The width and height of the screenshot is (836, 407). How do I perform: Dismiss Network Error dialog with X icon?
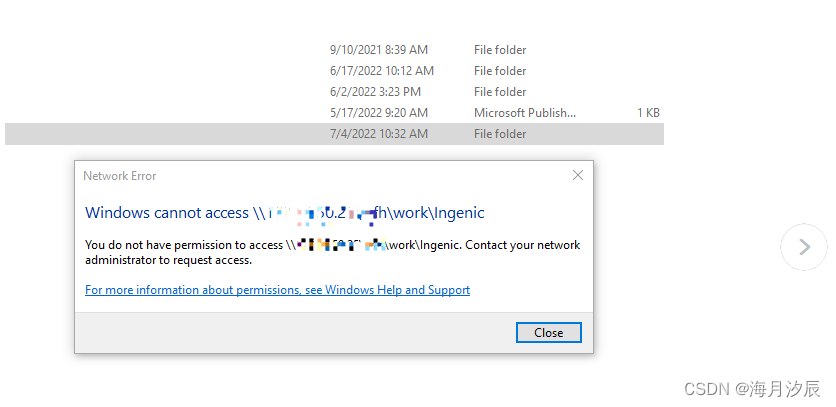pyautogui.click(x=577, y=176)
